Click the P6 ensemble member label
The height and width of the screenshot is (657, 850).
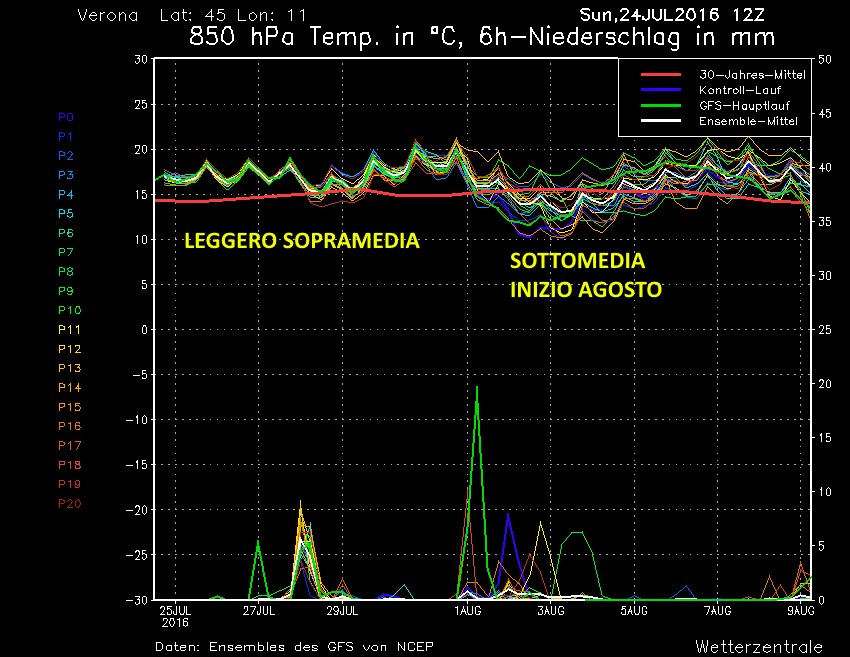[x=66, y=233]
